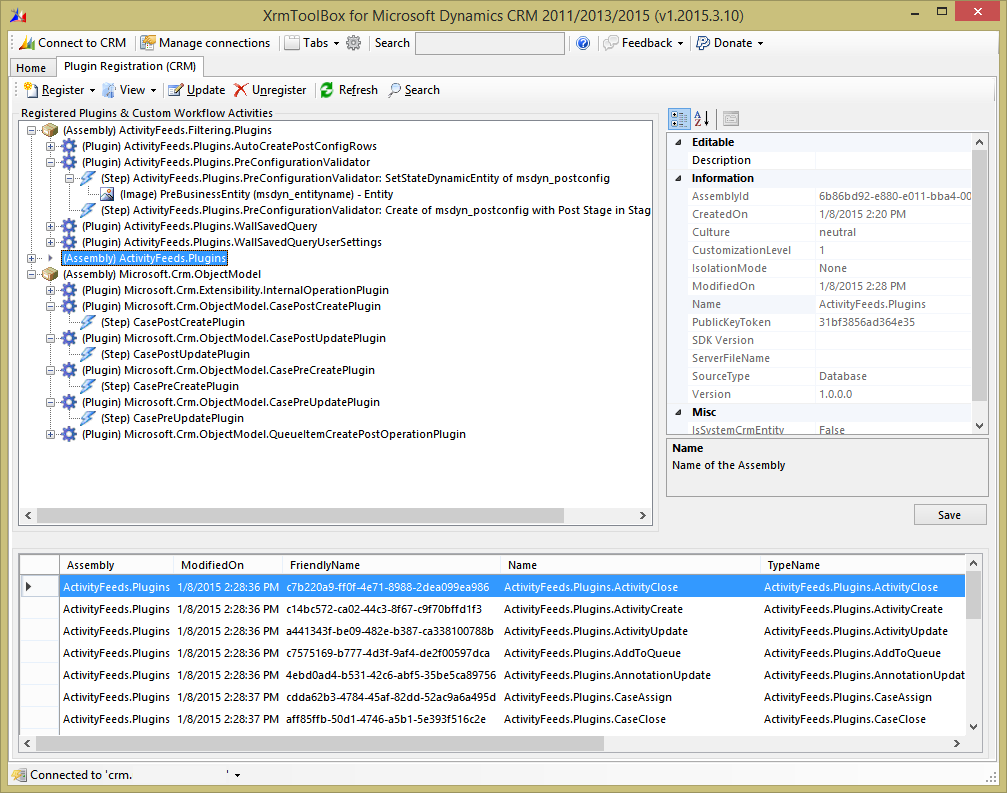Viewport: 1007px width, 793px height.
Task: Open the View dropdown menu
Action: click(x=130, y=90)
